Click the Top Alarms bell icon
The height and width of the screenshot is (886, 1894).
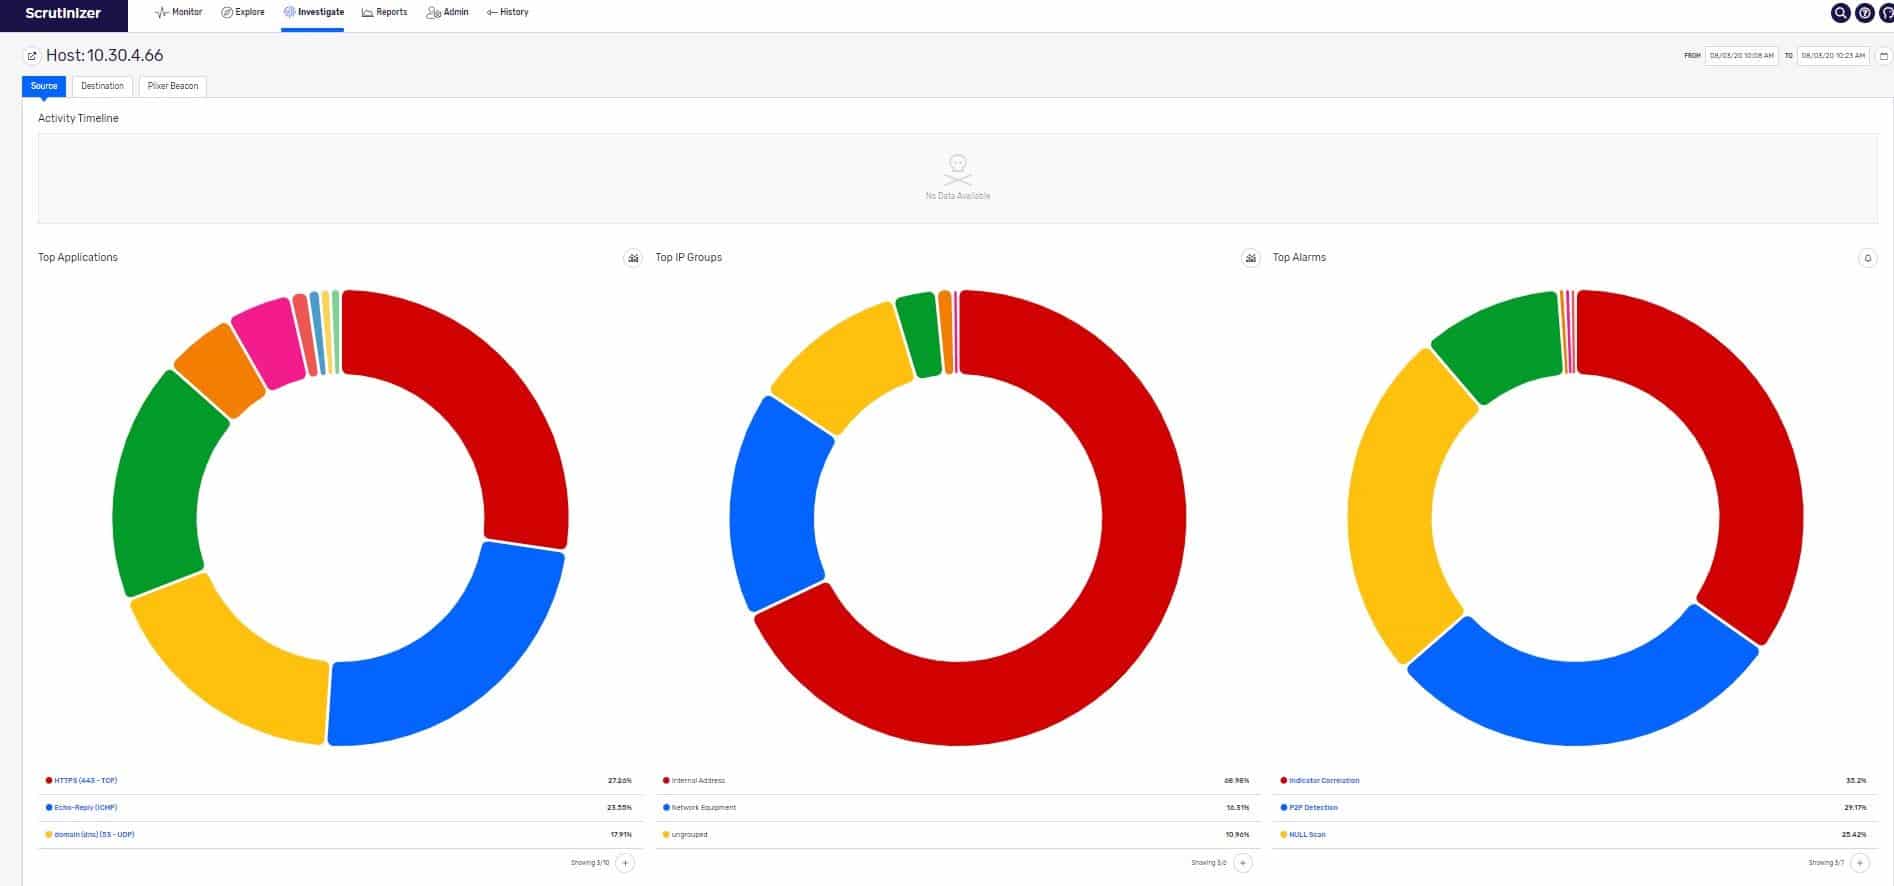pyautogui.click(x=1867, y=258)
